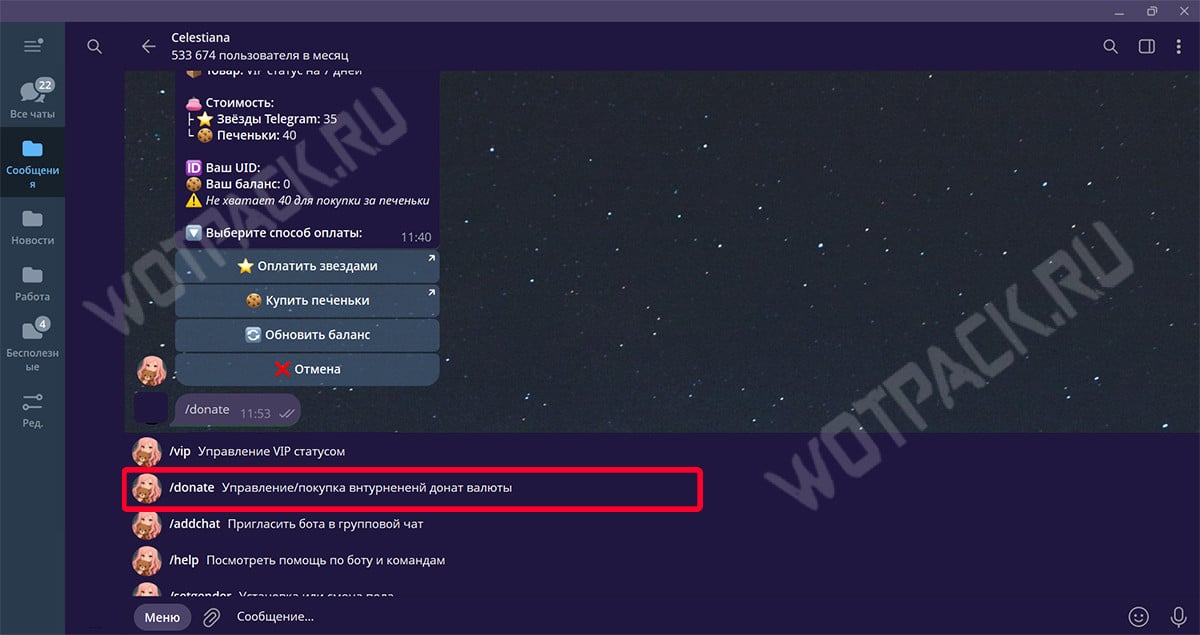This screenshot has width=1200, height=635.
Task: Edit folders via the Ред. icon
Action: (32, 409)
